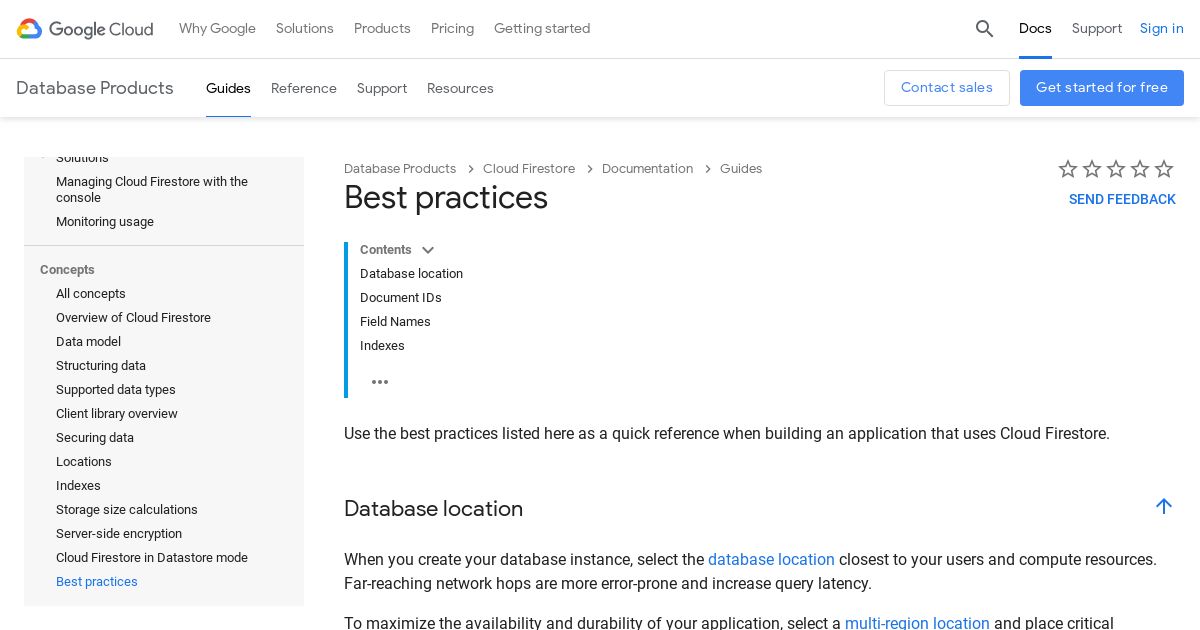The height and width of the screenshot is (630, 1200).
Task: Open the Guides breadcrumb
Action: [741, 169]
